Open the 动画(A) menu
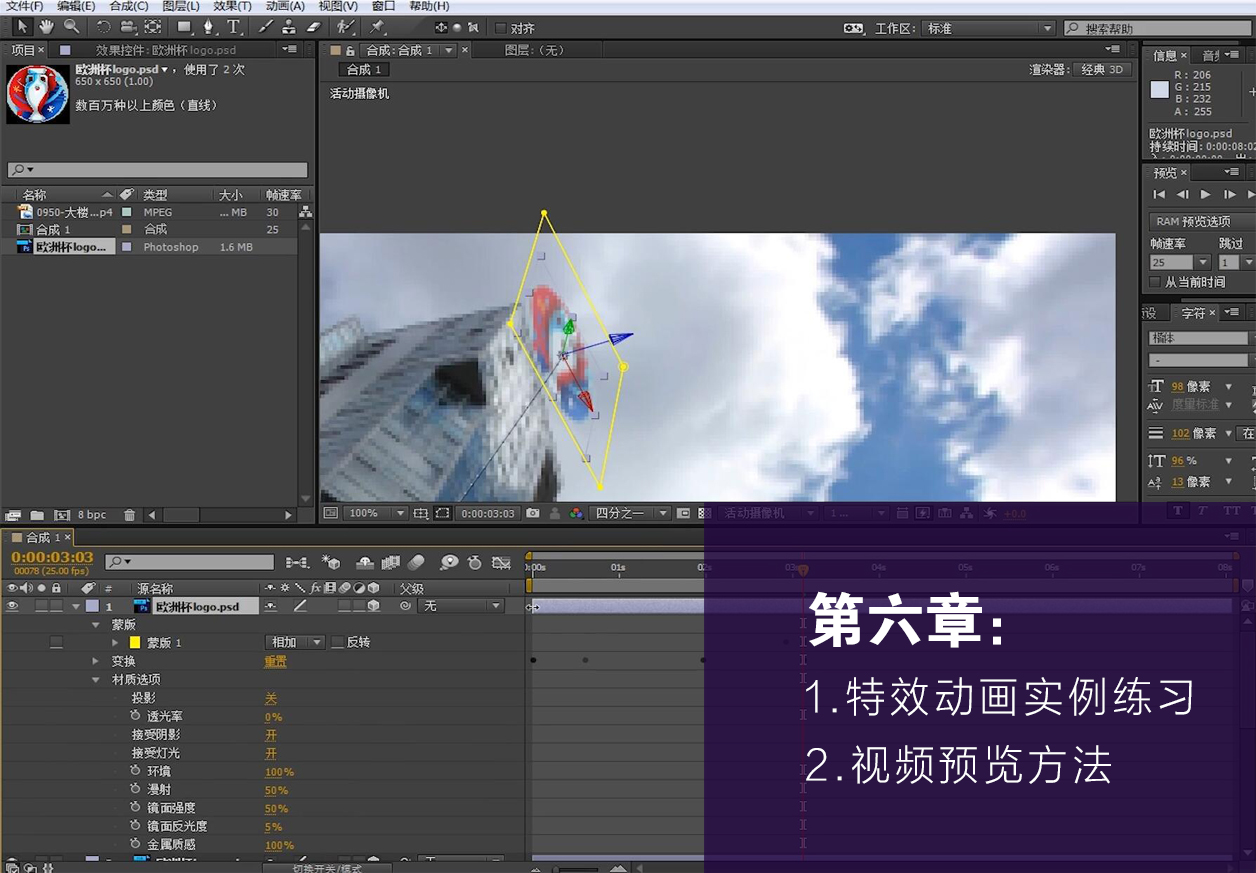 [285, 6]
